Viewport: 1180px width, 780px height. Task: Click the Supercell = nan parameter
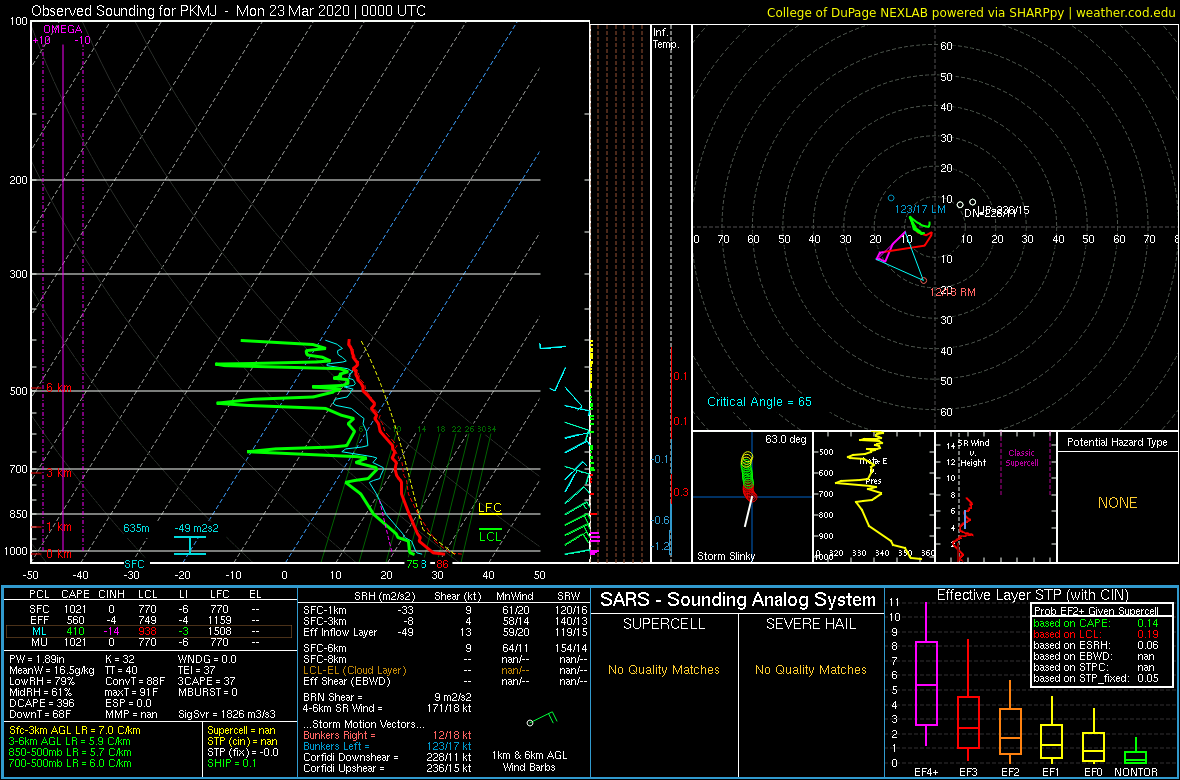pos(243,731)
